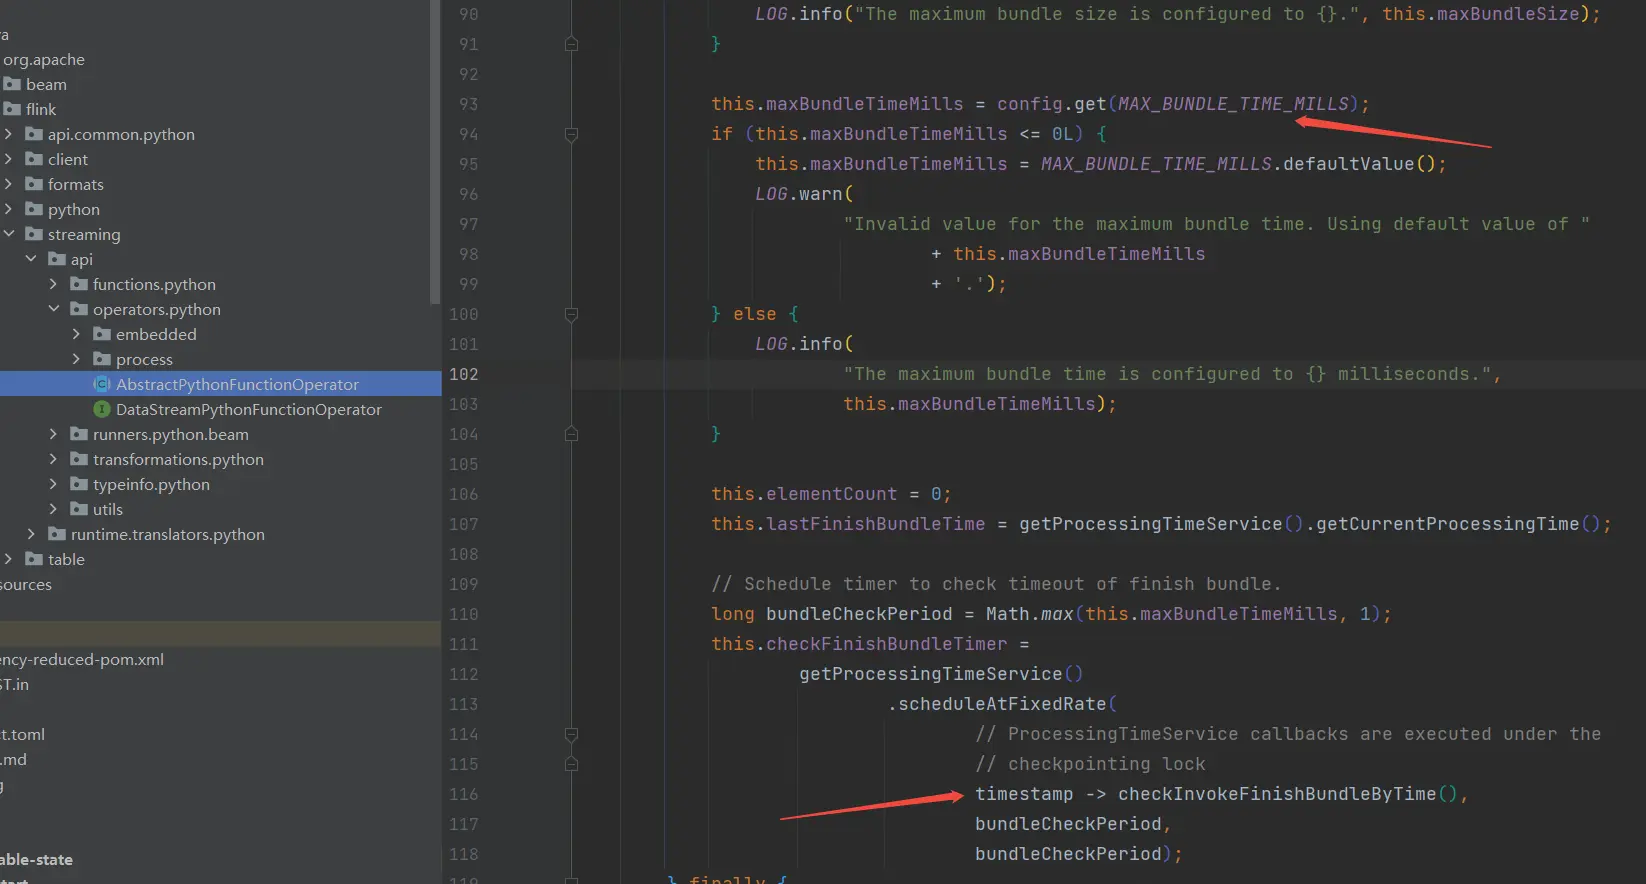Click LOG.warn call on line 96
The height and width of the screenshot is (884, 1646).
(799, 194)
